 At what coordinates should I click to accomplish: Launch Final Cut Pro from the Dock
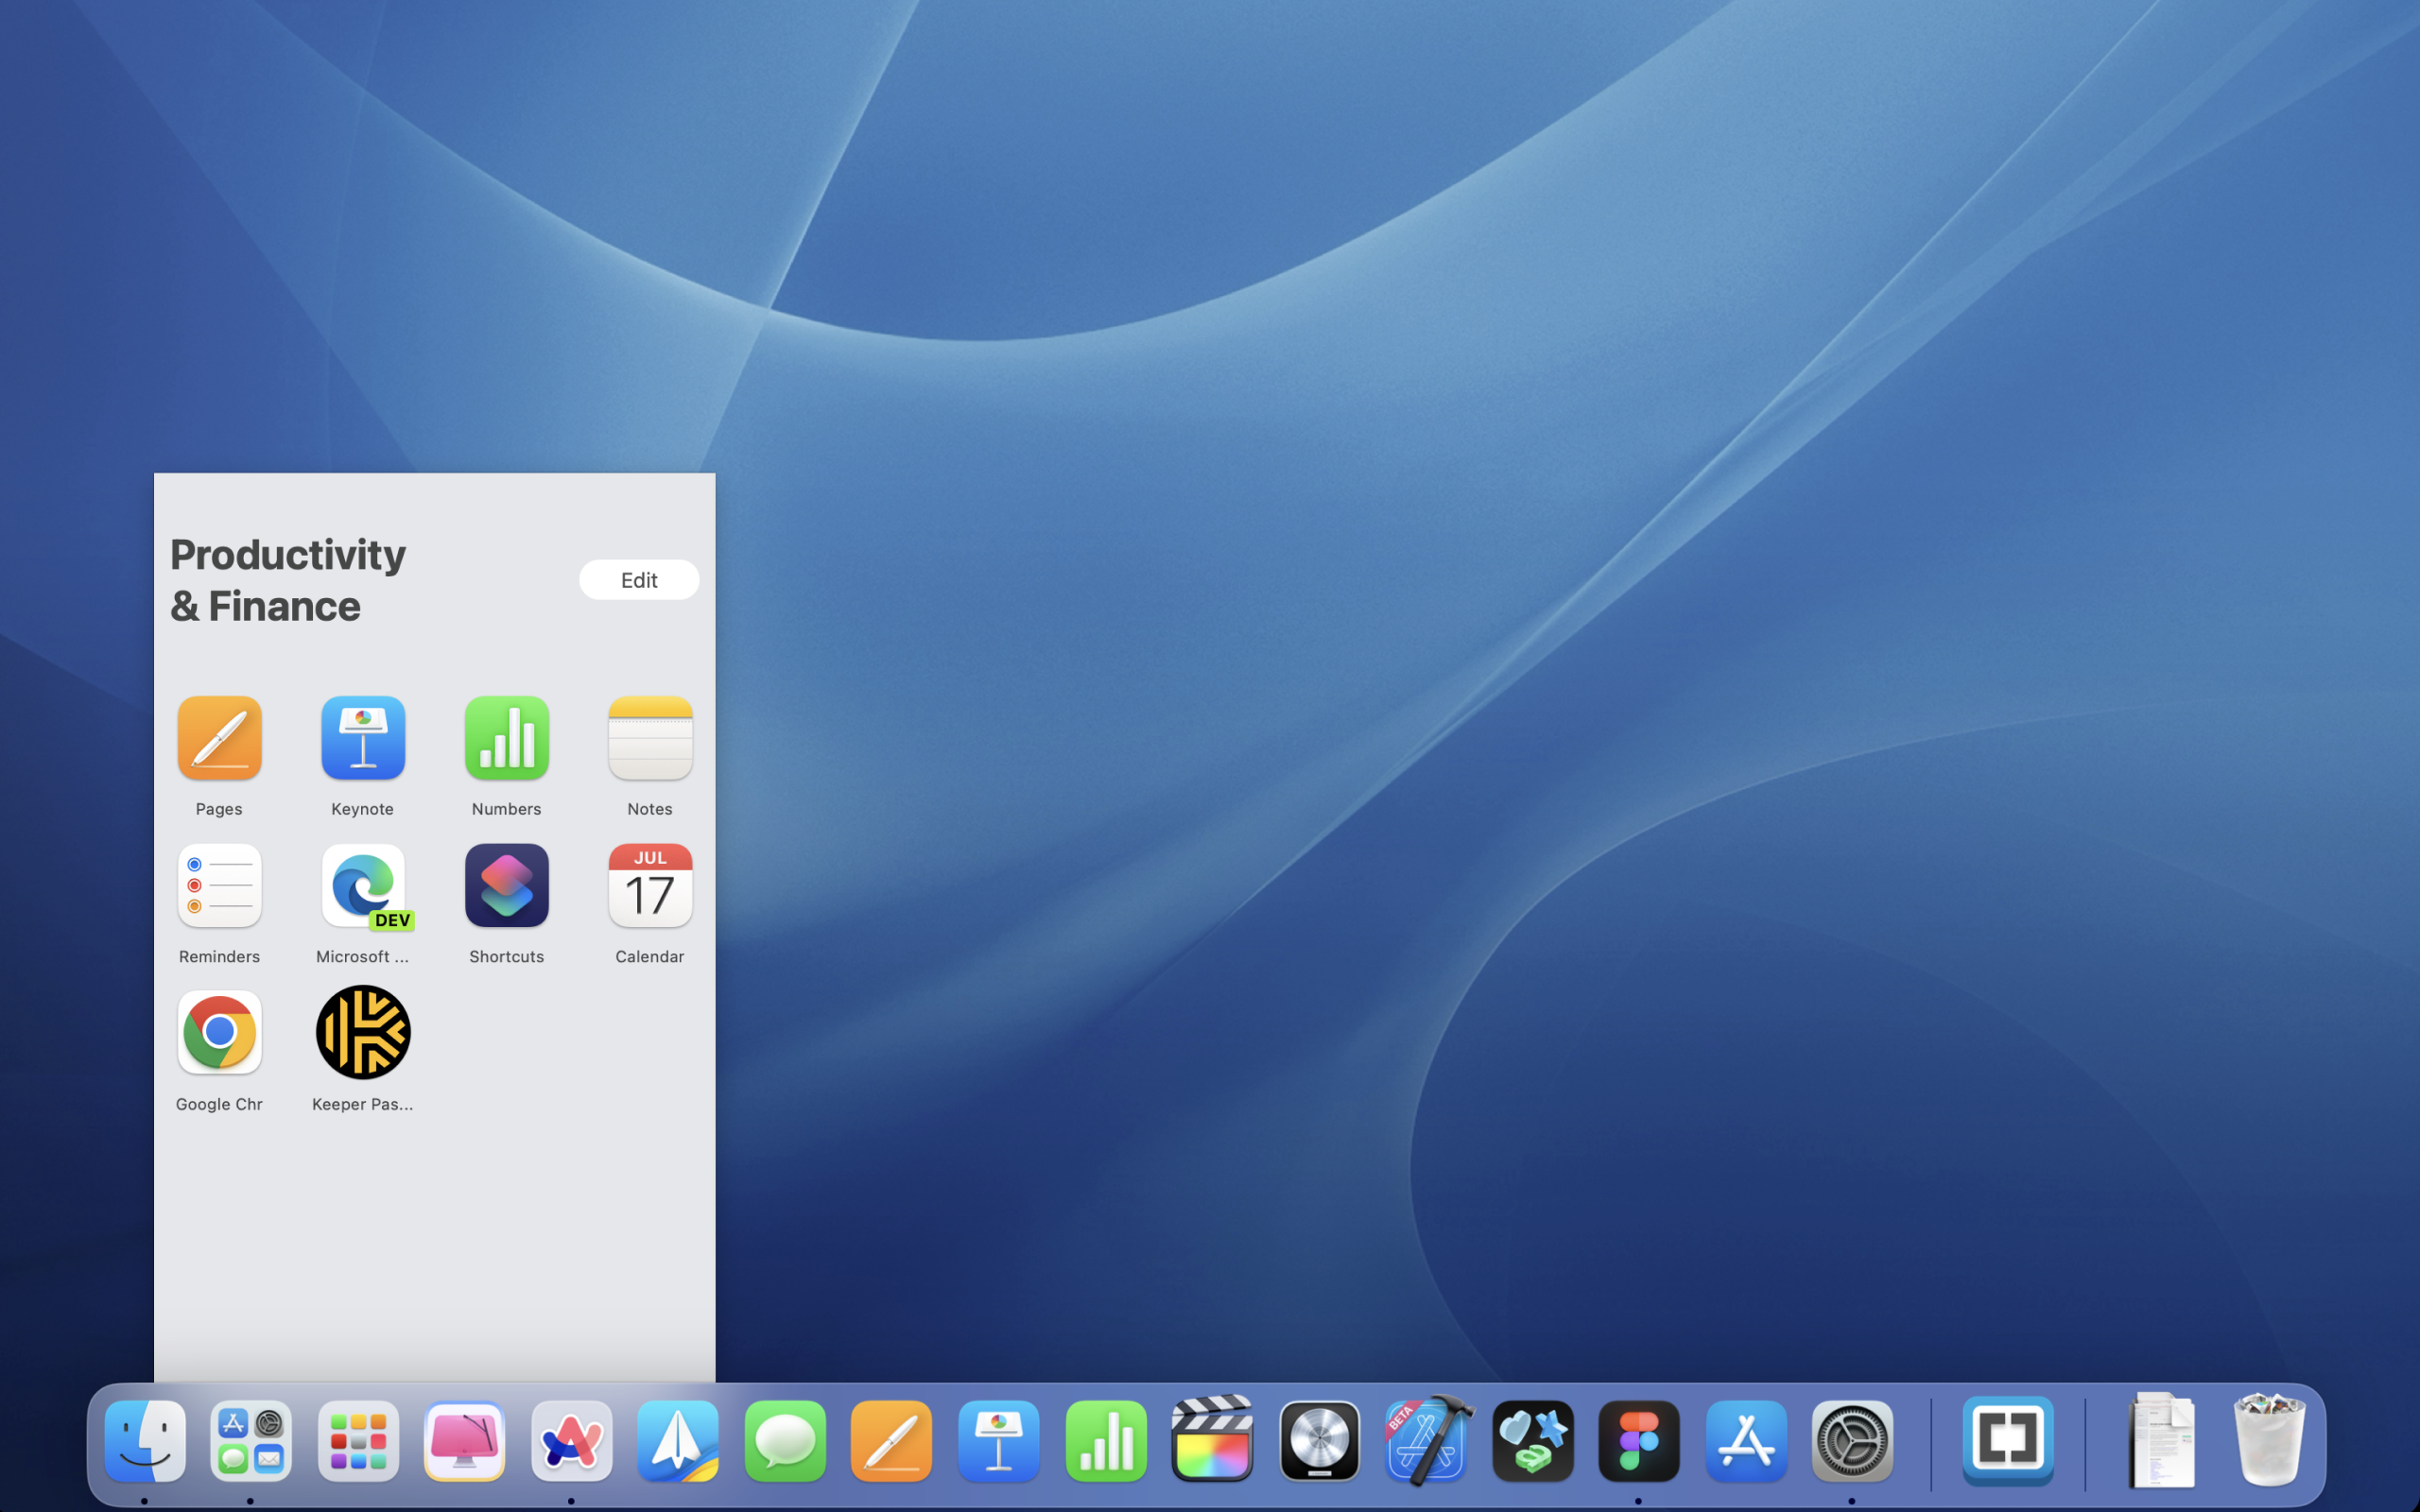(x=1212, y=1439)
